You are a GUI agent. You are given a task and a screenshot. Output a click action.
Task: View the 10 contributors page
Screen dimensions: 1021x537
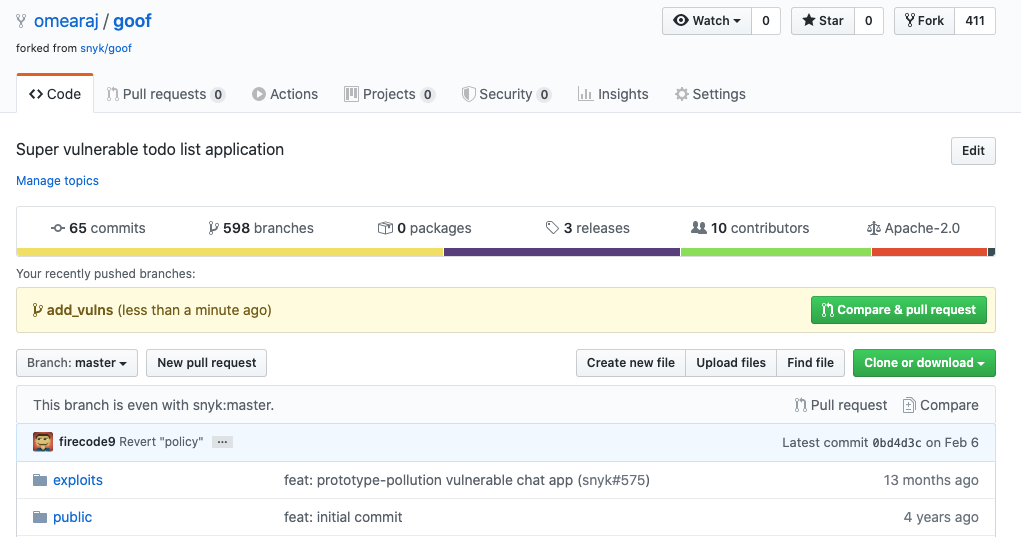(750, 228)
